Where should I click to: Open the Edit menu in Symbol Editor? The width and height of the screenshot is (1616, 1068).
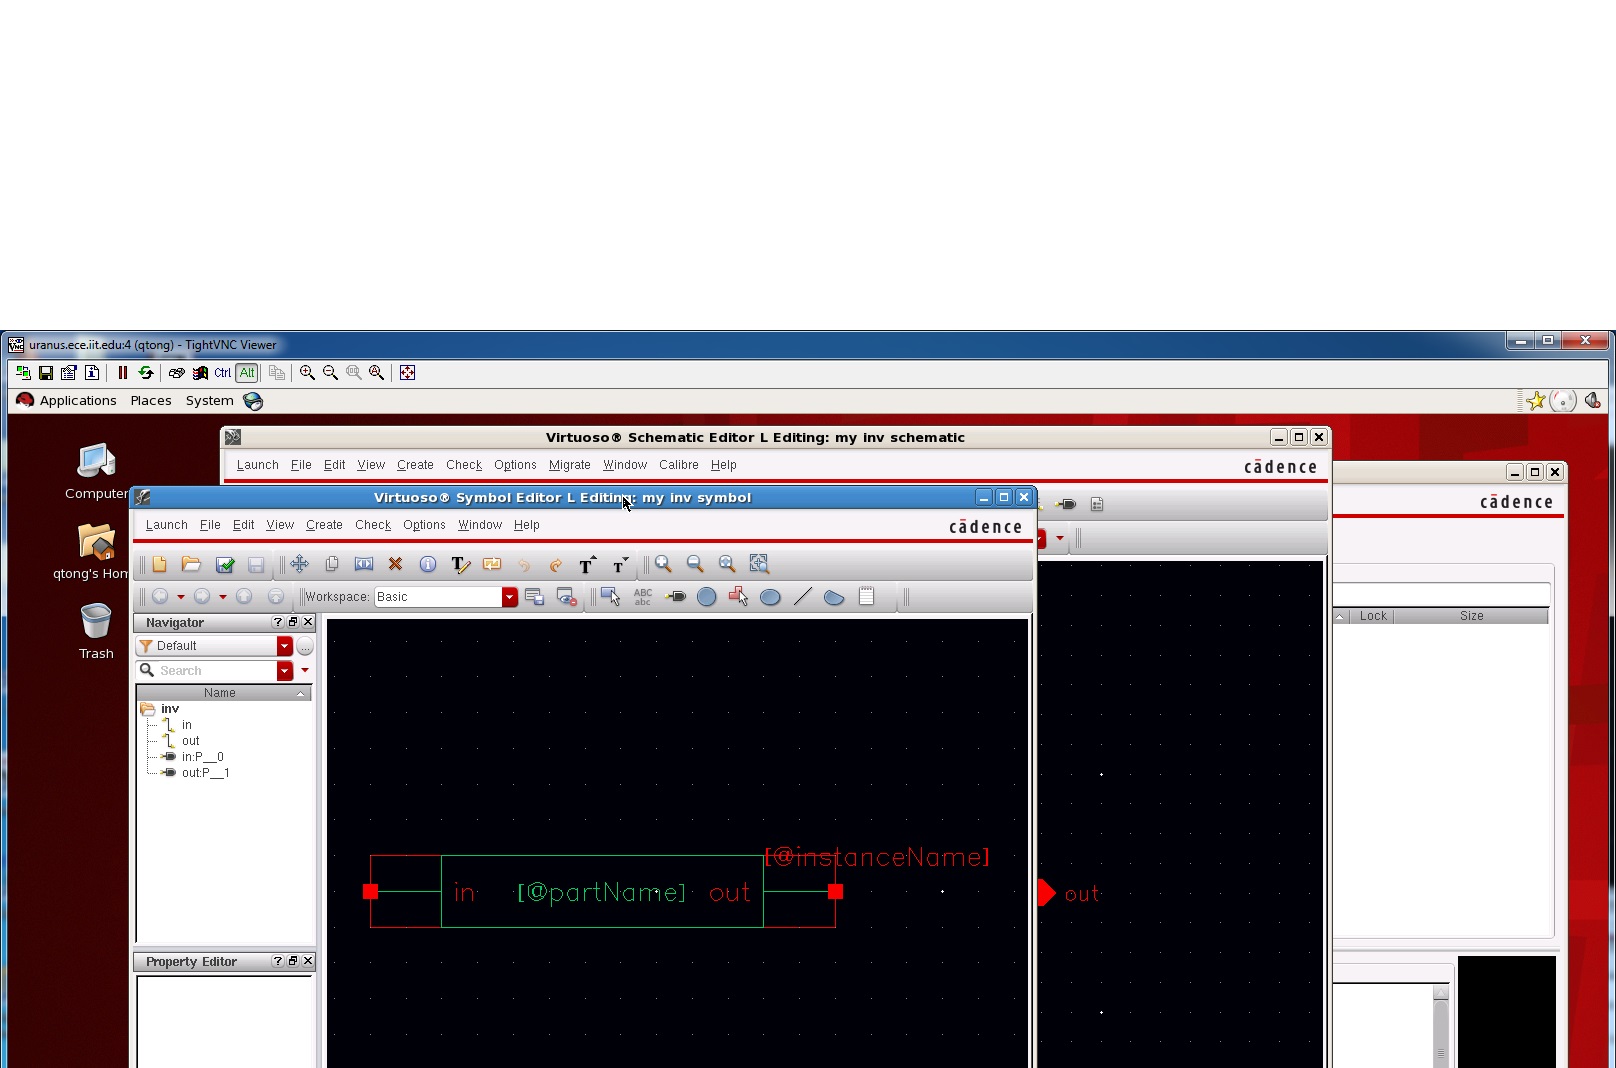[x=243, y=525]
